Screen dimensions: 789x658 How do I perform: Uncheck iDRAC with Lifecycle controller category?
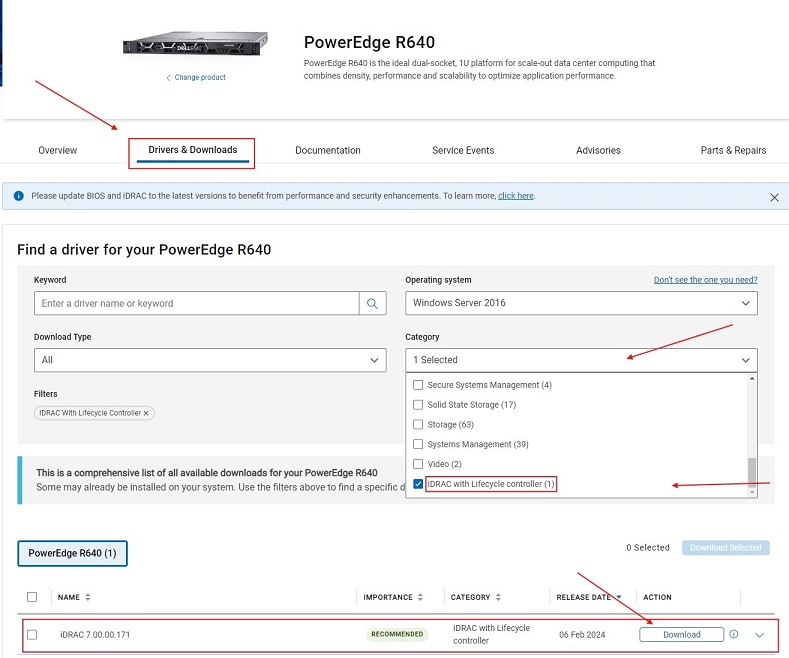point(418,484)
